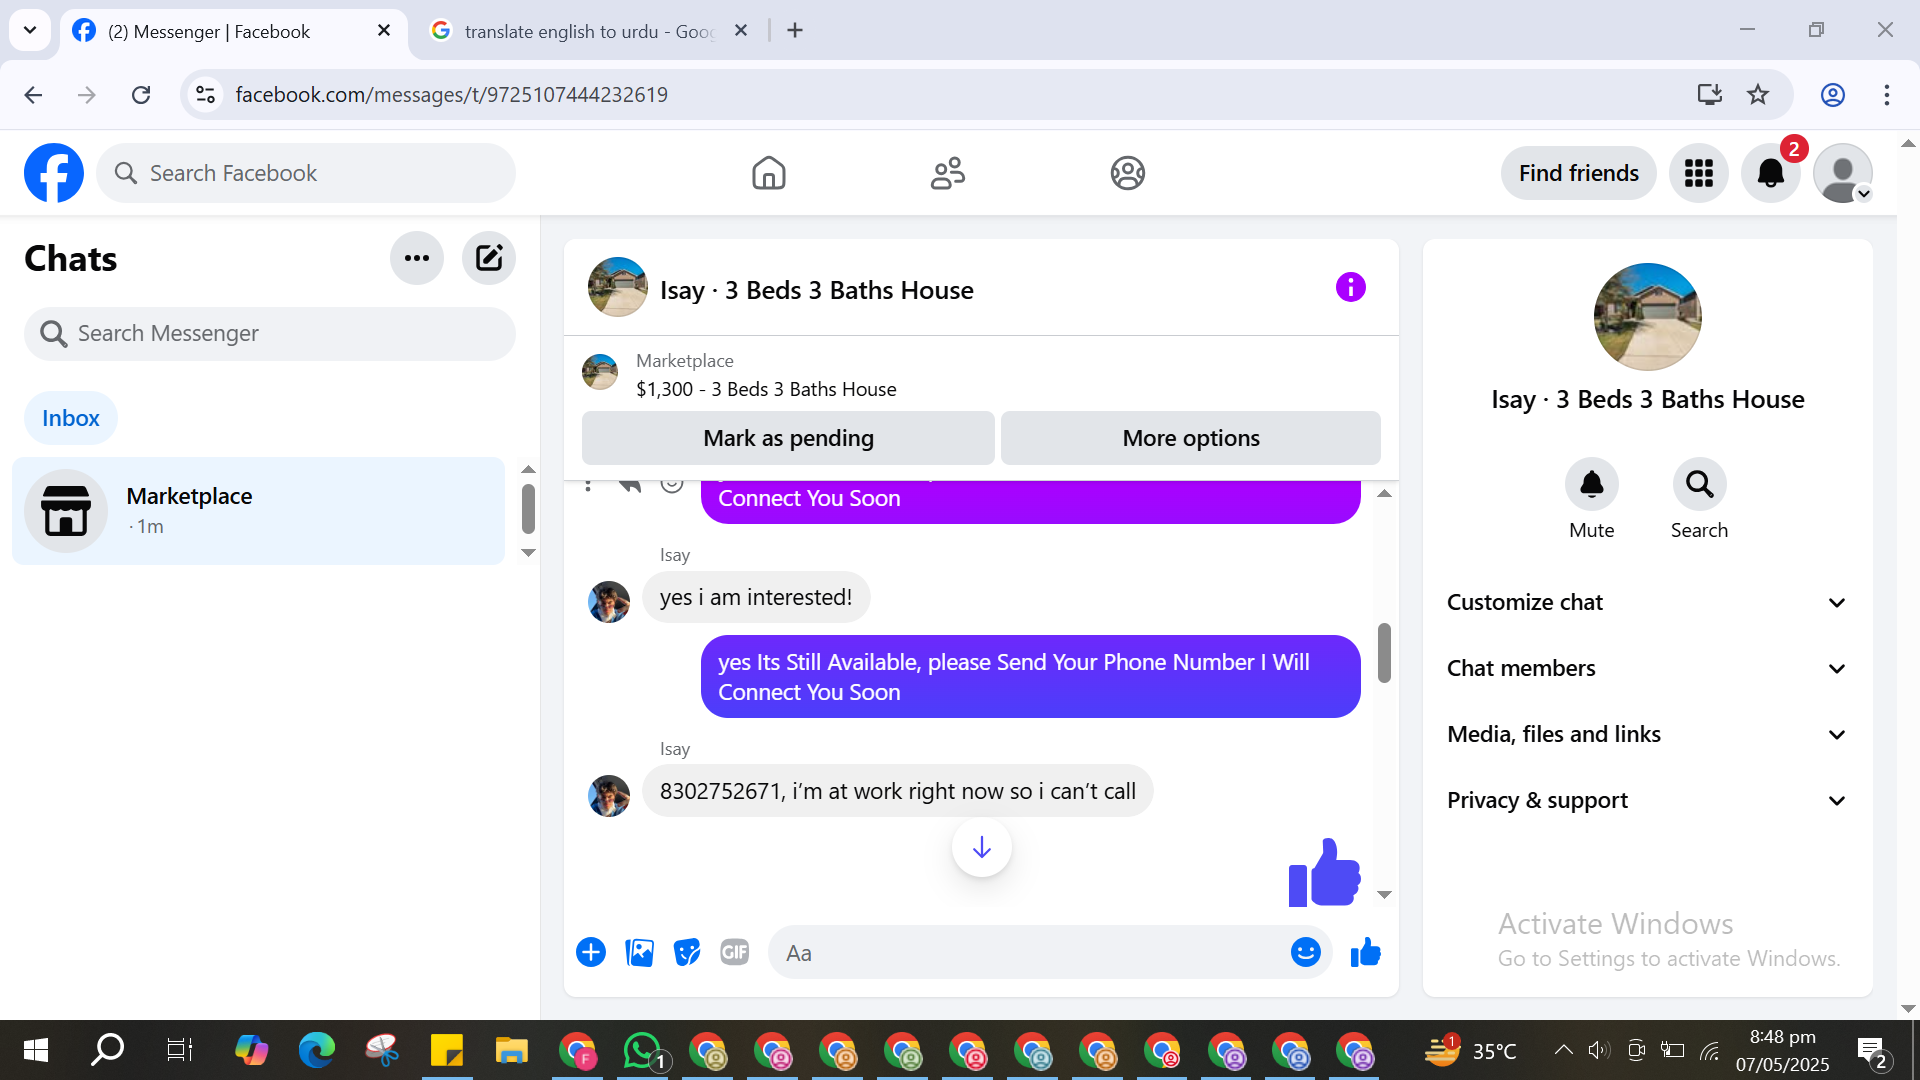
Task: Click the GIF picker icon
Action: tap(735, 952)
